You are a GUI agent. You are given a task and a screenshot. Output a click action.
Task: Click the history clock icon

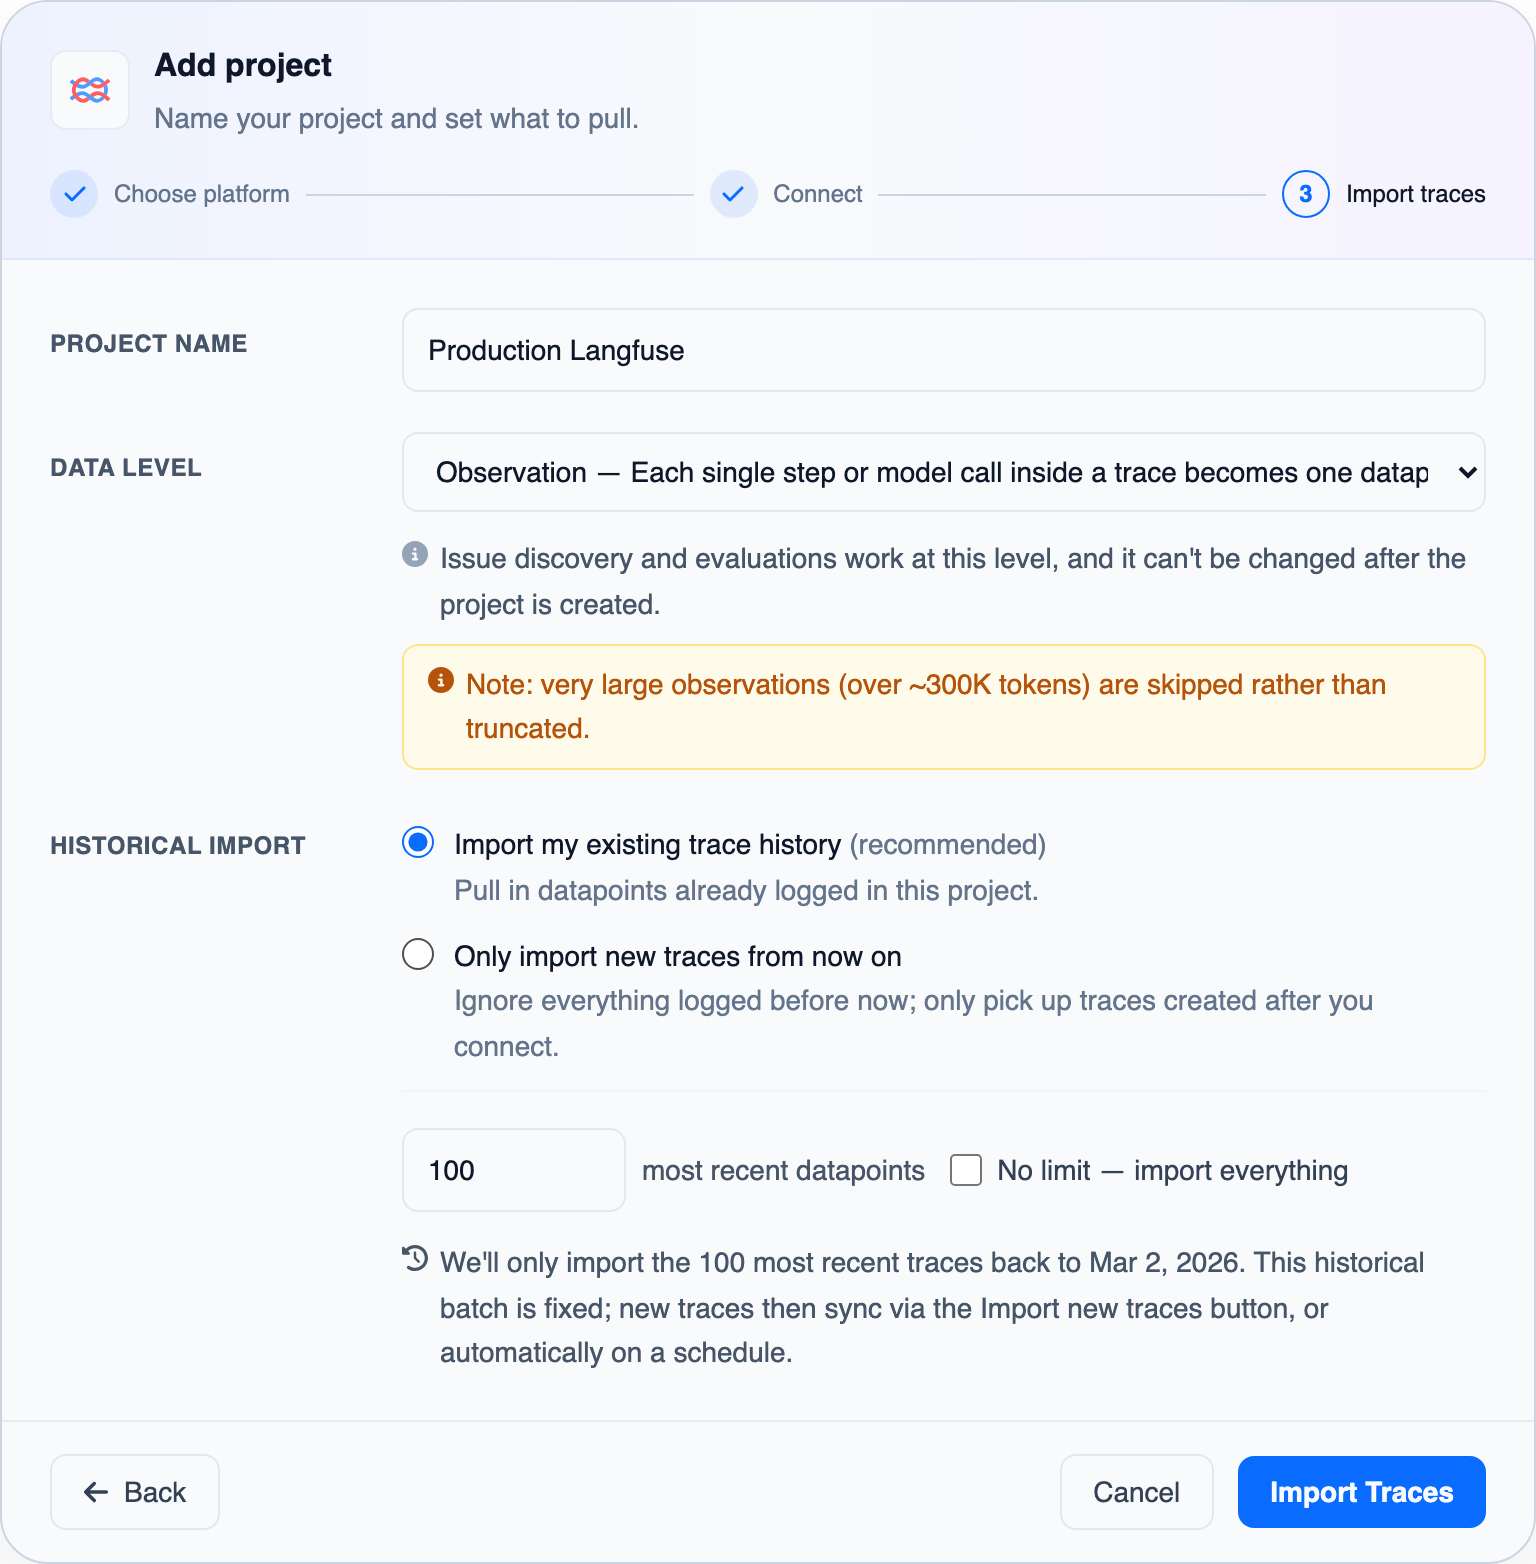click(415, 1258)
